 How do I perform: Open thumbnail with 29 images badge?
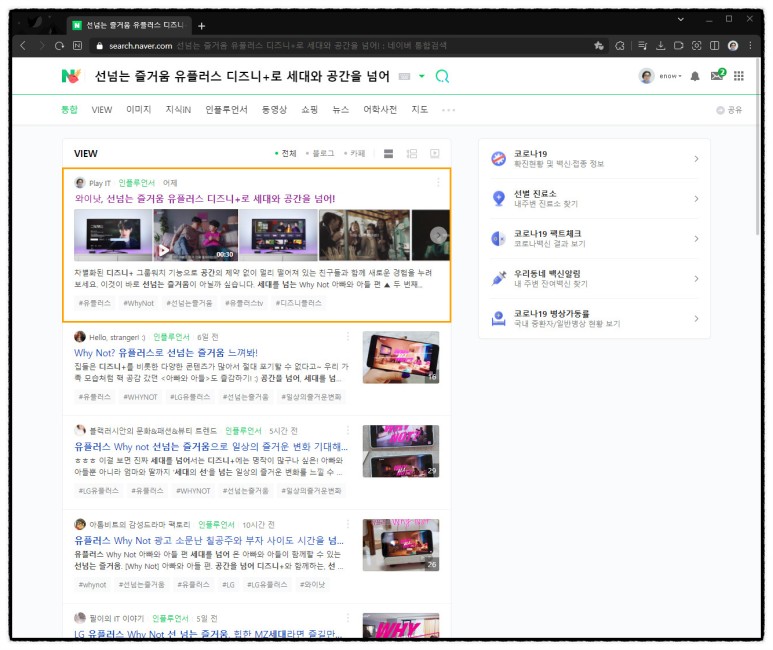401,451
